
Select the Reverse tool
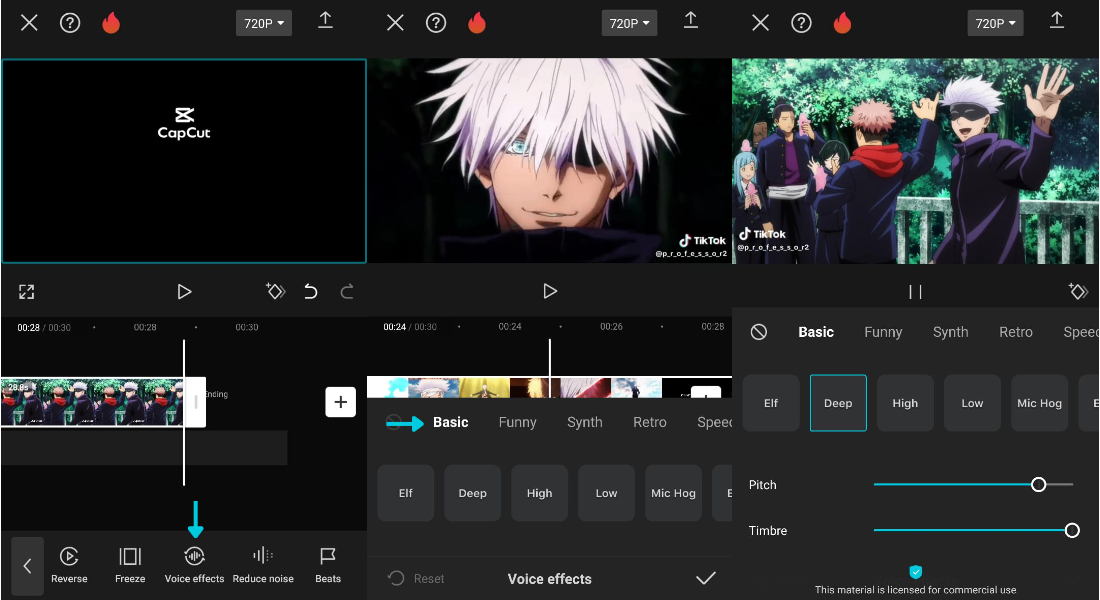[69, 565]
